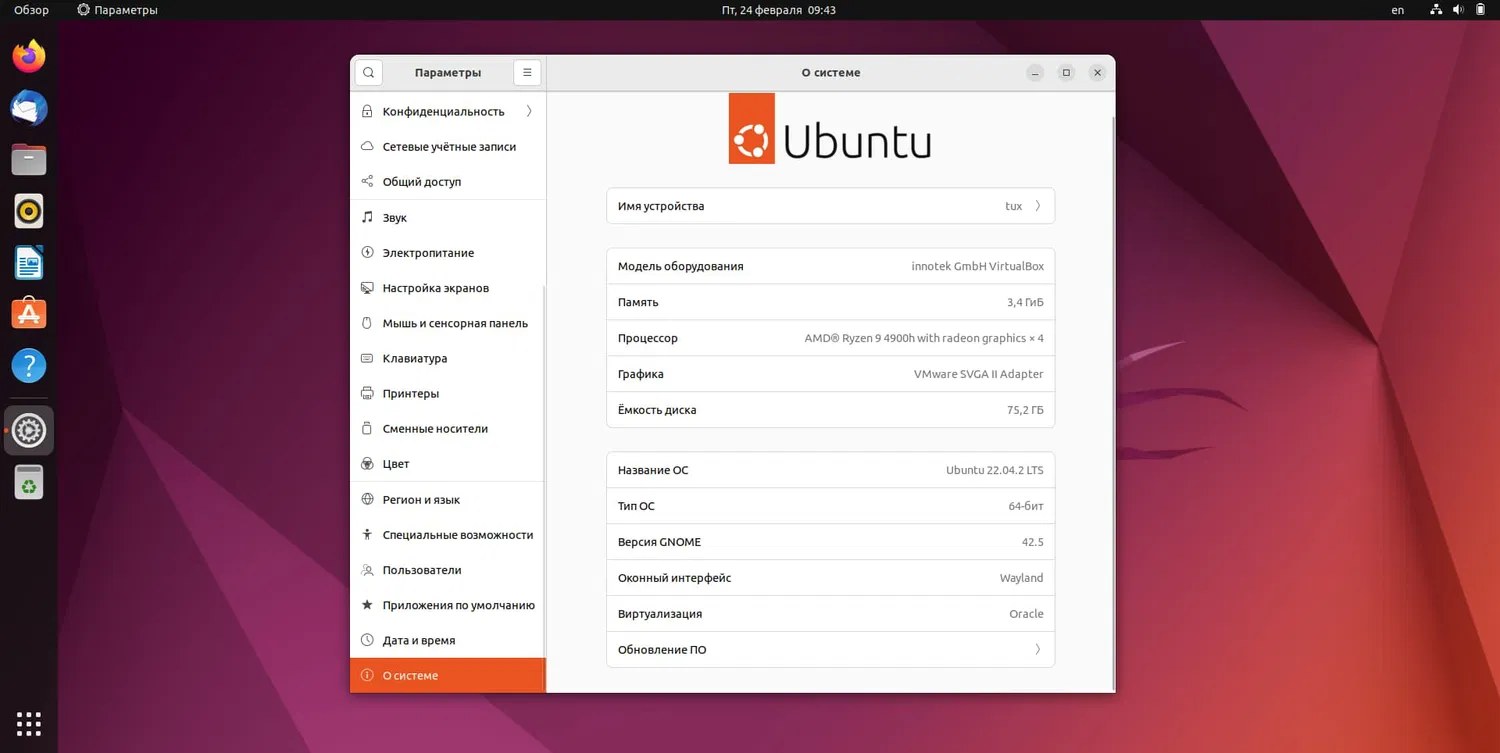1500x753 pixels.
Task: Click the VMware SVGA II Adapter text
Action: [x=979, y=374]
